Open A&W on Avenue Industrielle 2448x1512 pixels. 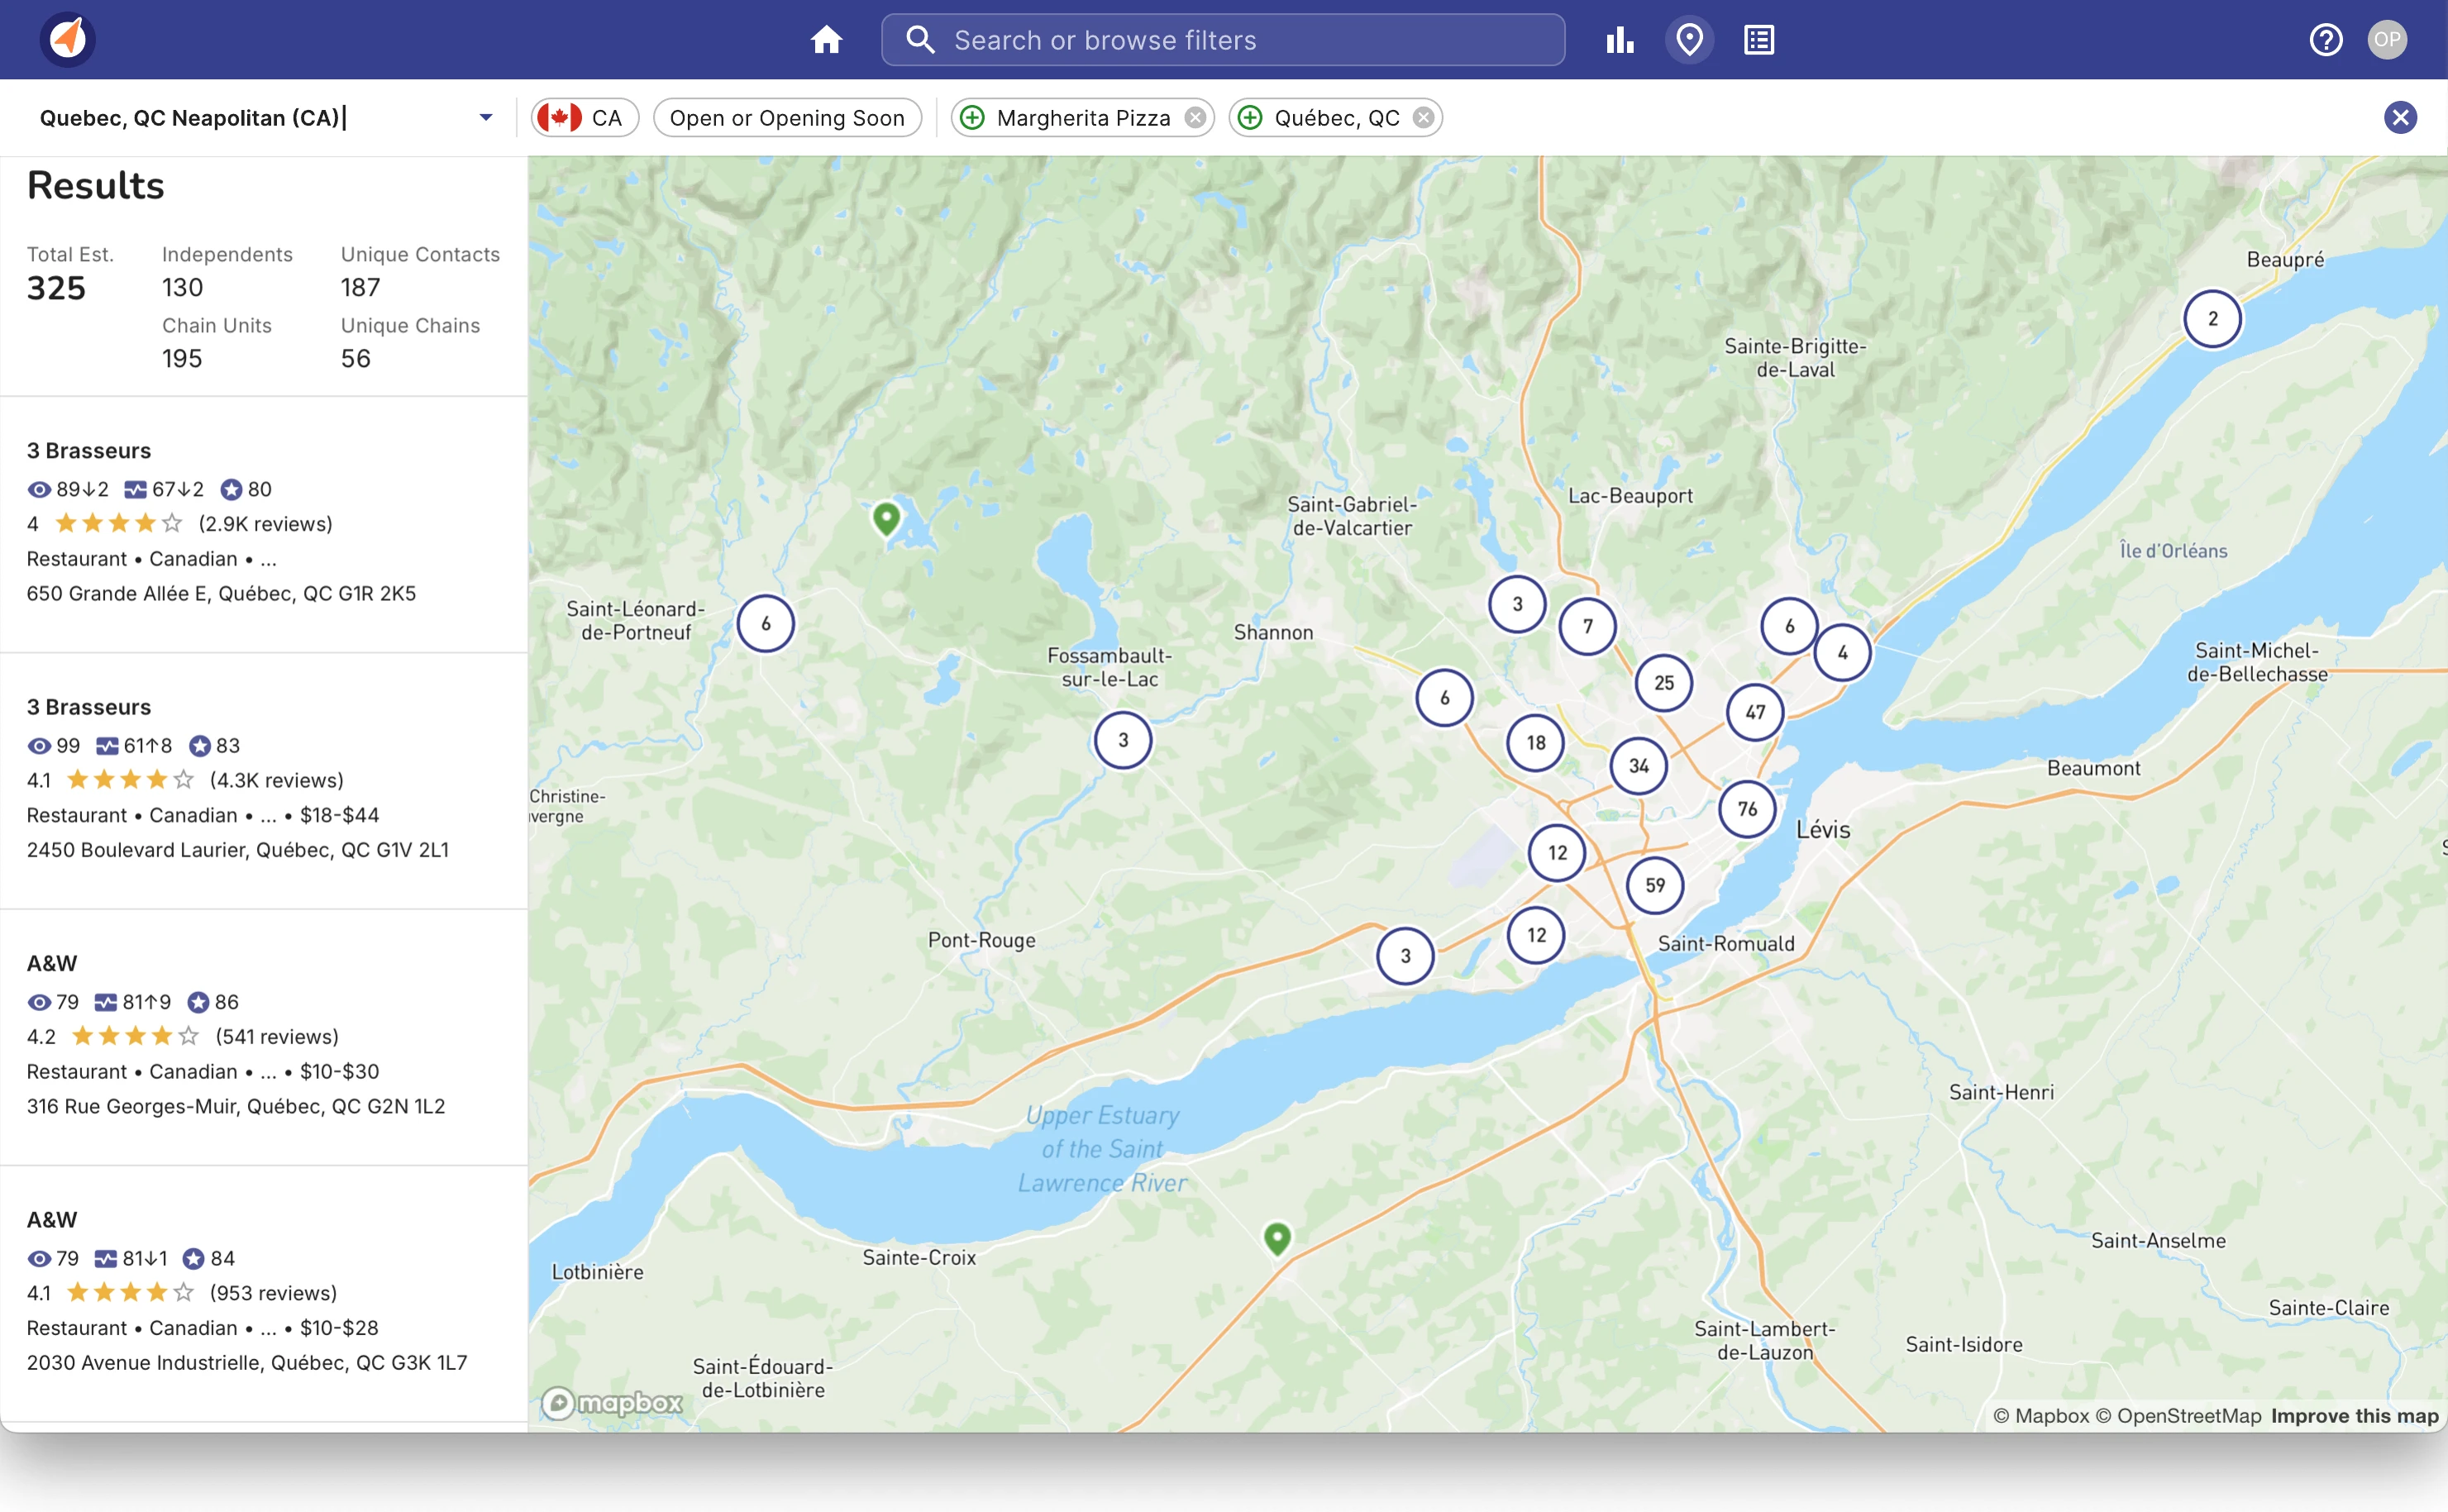pyautogui.click(x=264, y=1293)
